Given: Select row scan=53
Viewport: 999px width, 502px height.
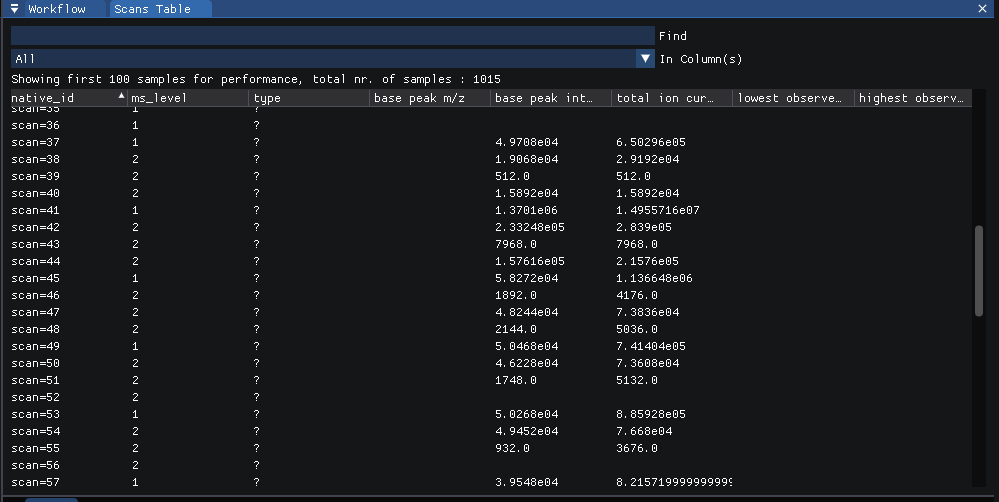Looking at the screenshot, I should [491, 414].
